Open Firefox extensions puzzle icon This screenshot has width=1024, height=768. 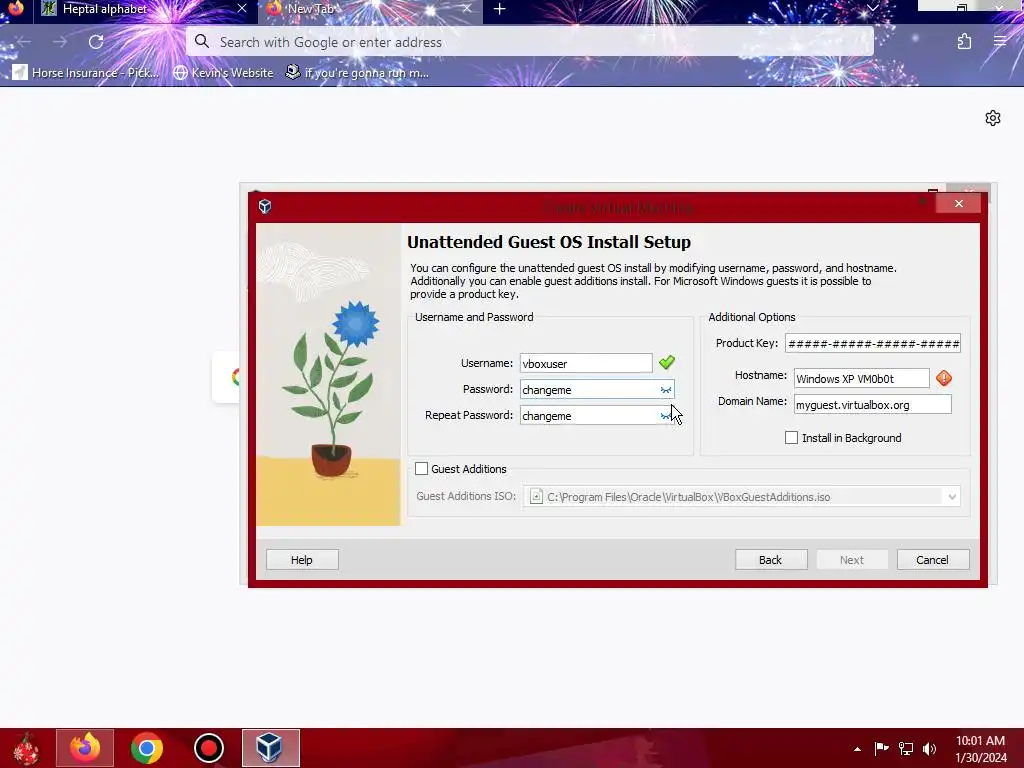(x=964, y=42)
